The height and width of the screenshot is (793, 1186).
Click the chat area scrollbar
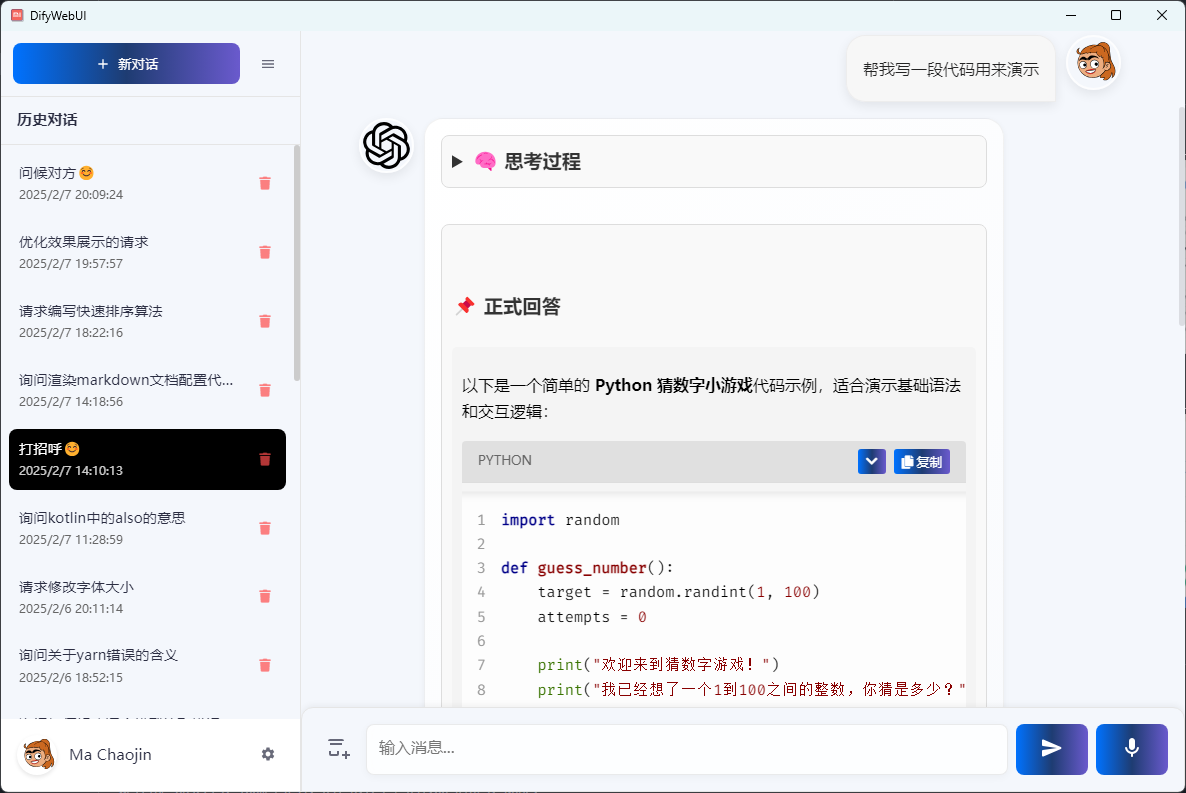pyautogui.click(x=1181, y=216)
